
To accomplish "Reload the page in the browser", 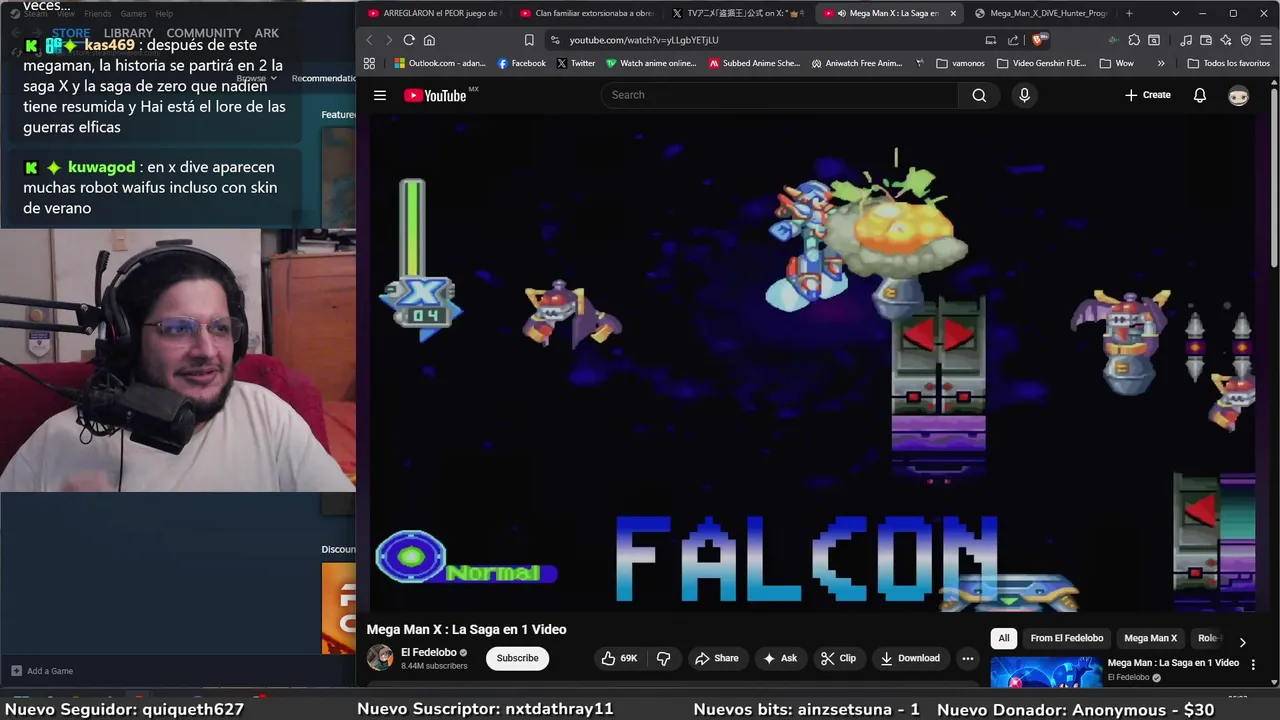I will [409, 40].
